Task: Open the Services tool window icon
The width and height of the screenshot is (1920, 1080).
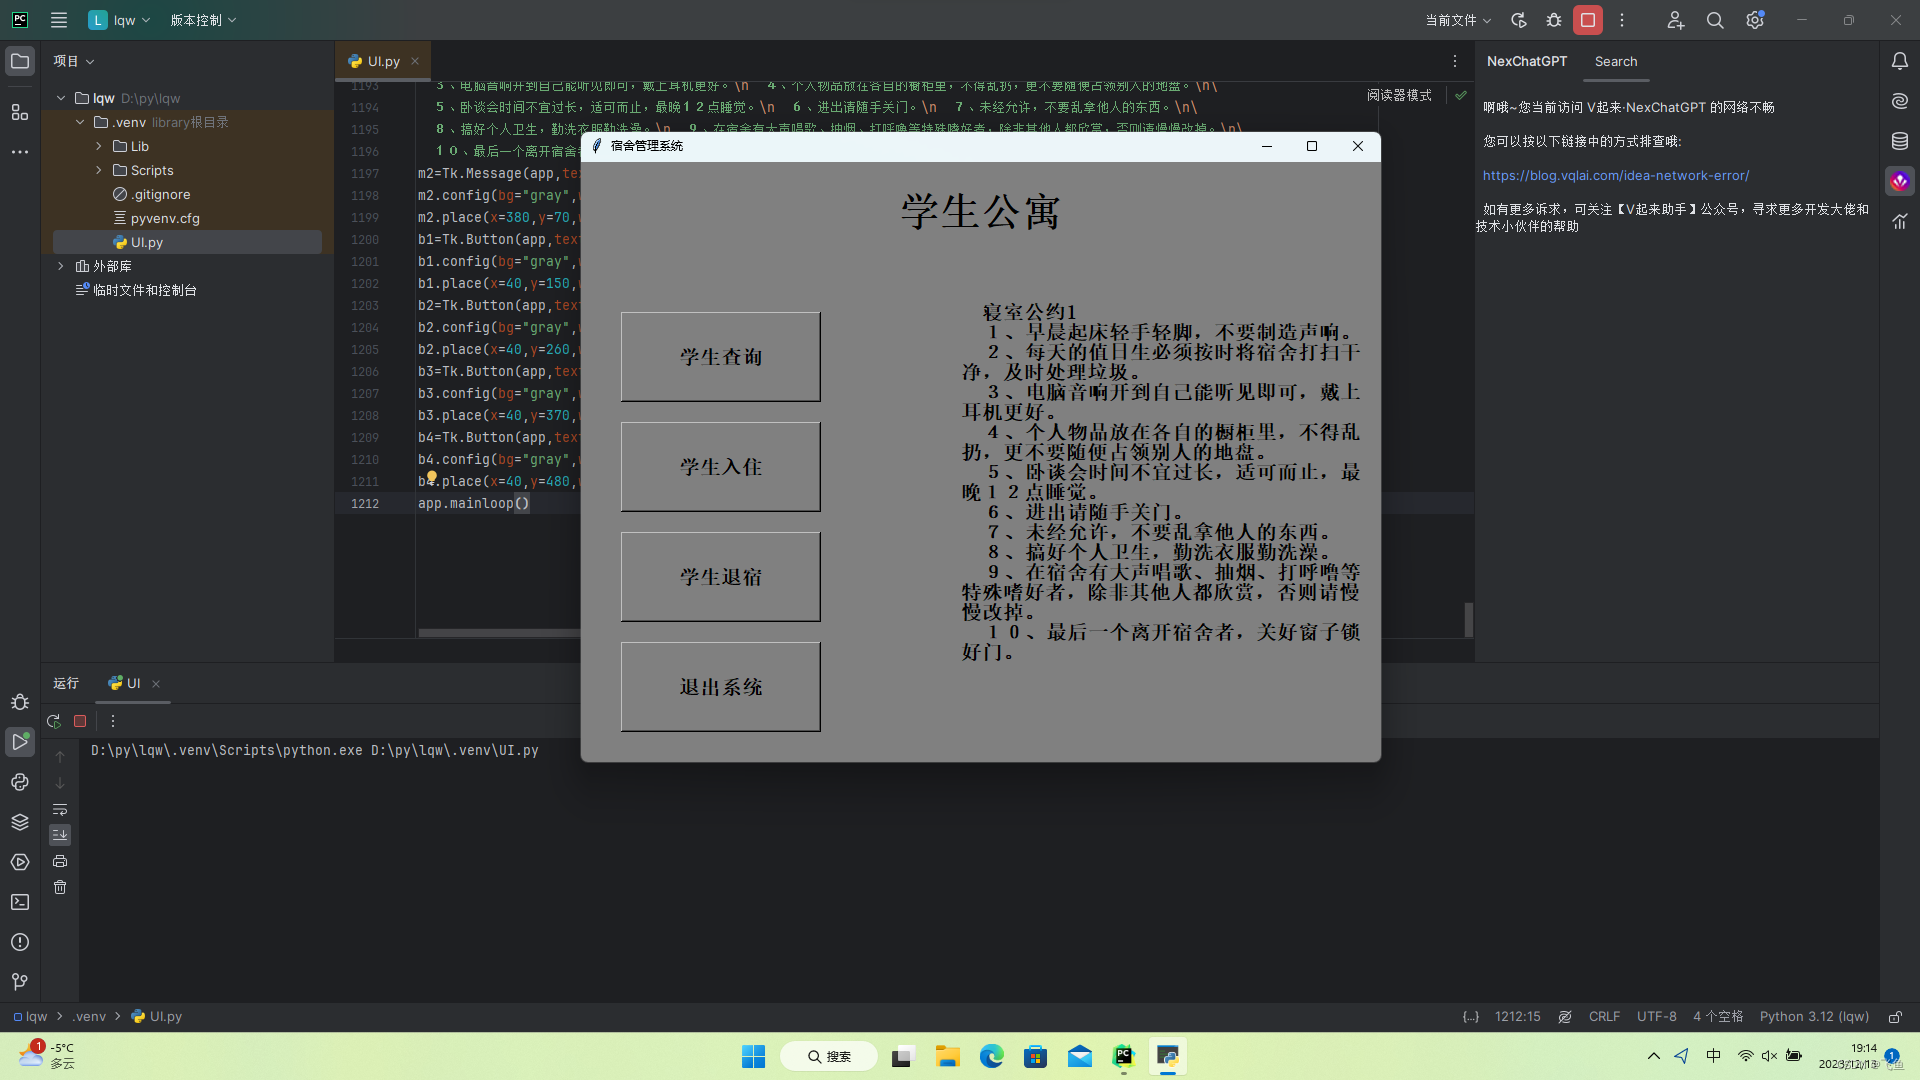Action: point(20,862)
